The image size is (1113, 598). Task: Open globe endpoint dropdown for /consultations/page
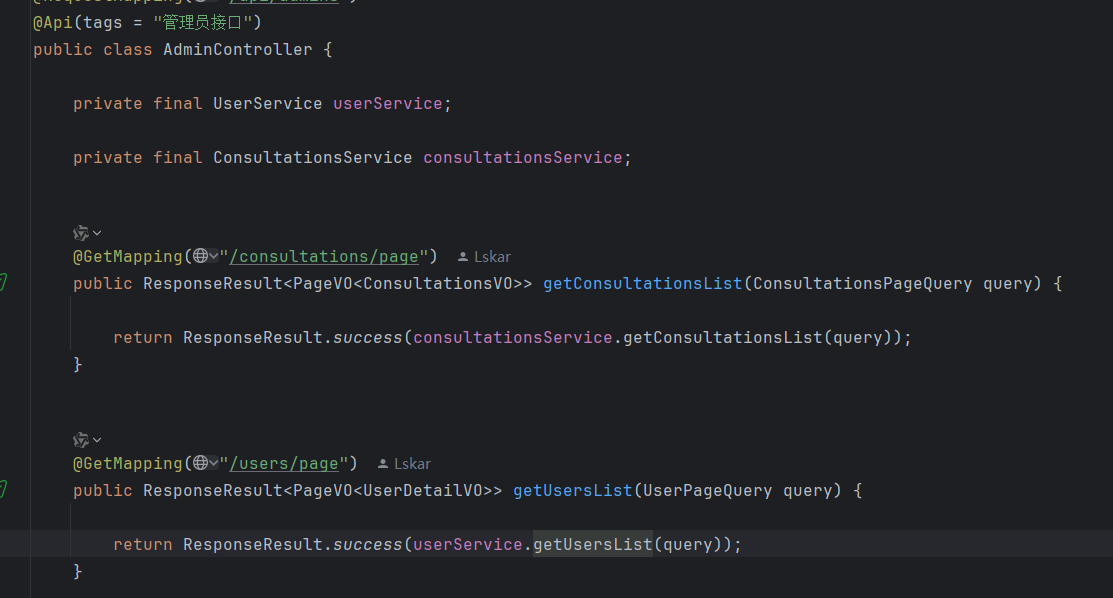(x=206, y=256)
